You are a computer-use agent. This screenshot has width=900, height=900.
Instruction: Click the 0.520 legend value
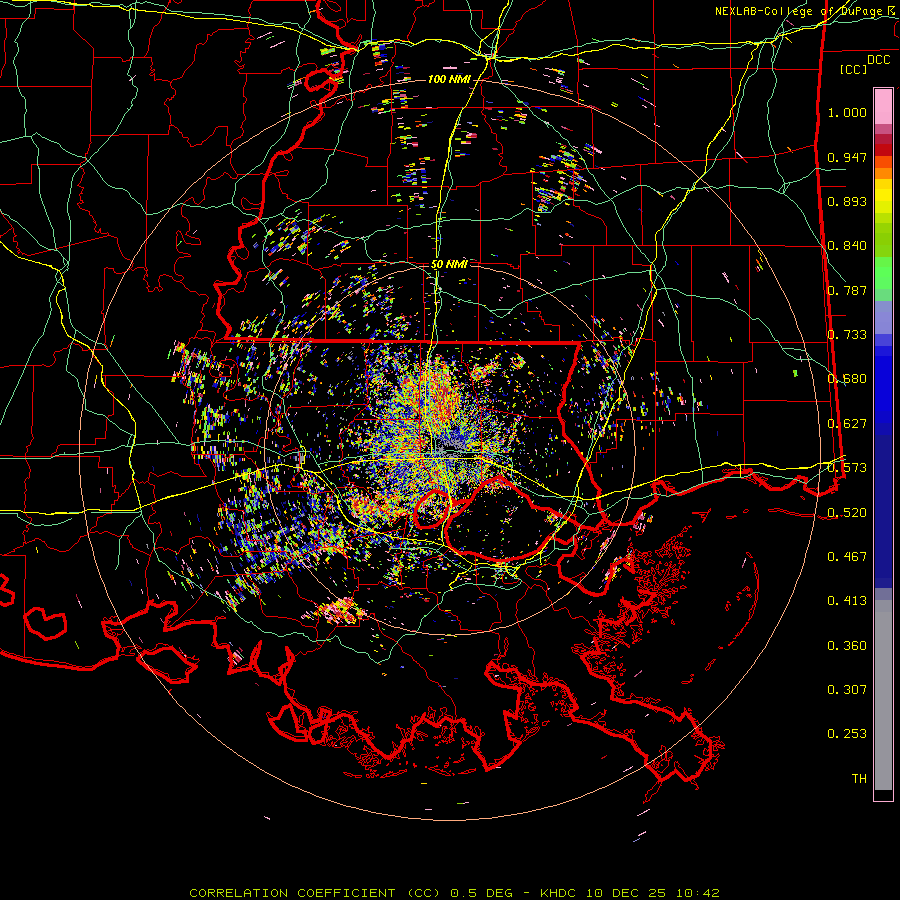click(847, 513)
